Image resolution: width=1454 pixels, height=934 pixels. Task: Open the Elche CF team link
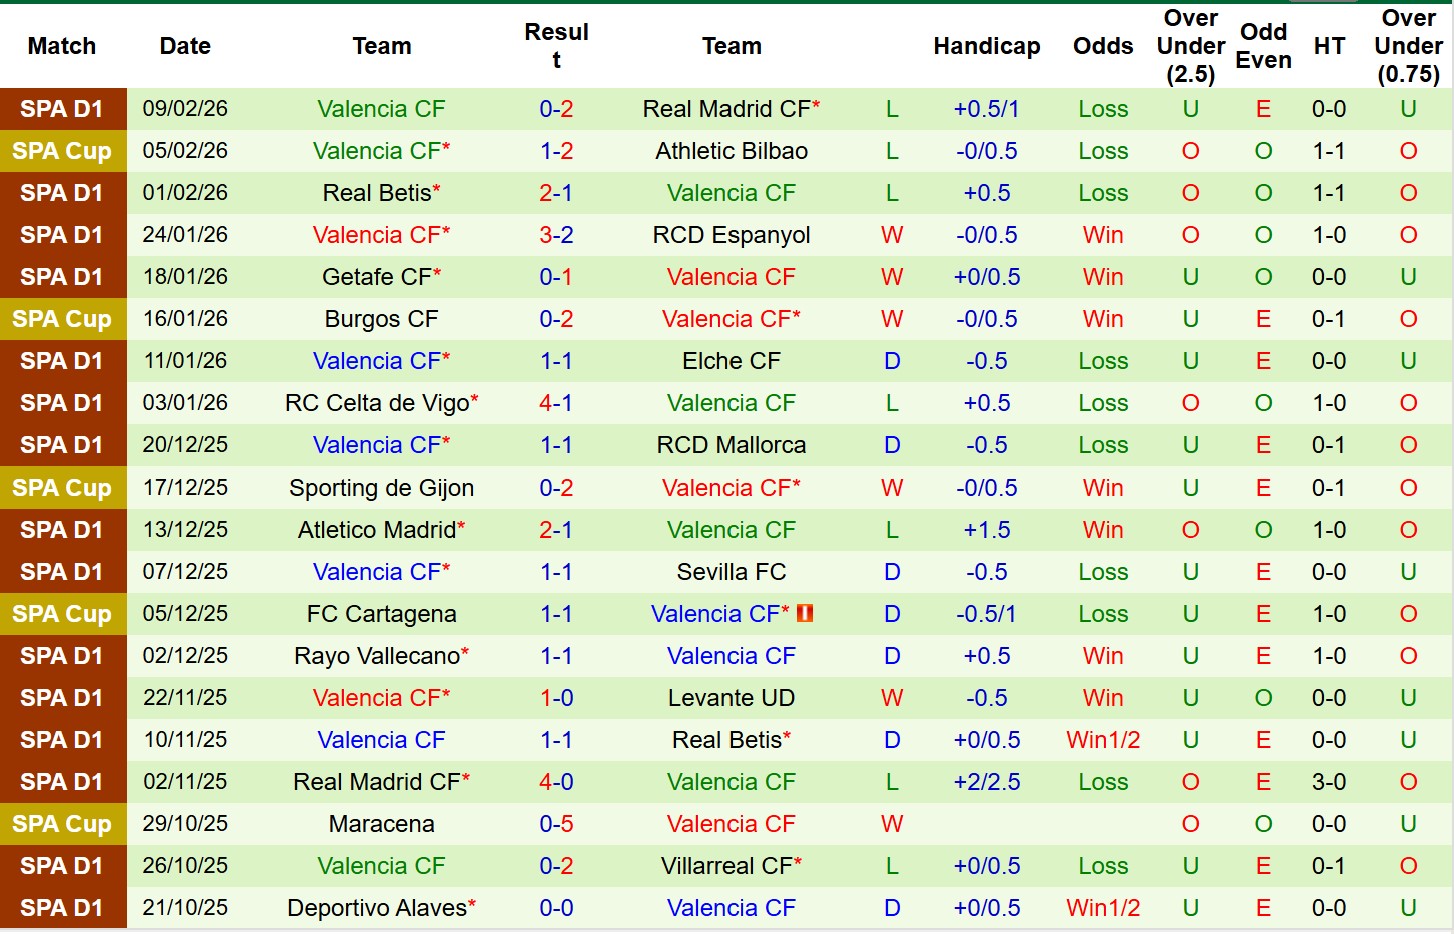tap(731, 361)
